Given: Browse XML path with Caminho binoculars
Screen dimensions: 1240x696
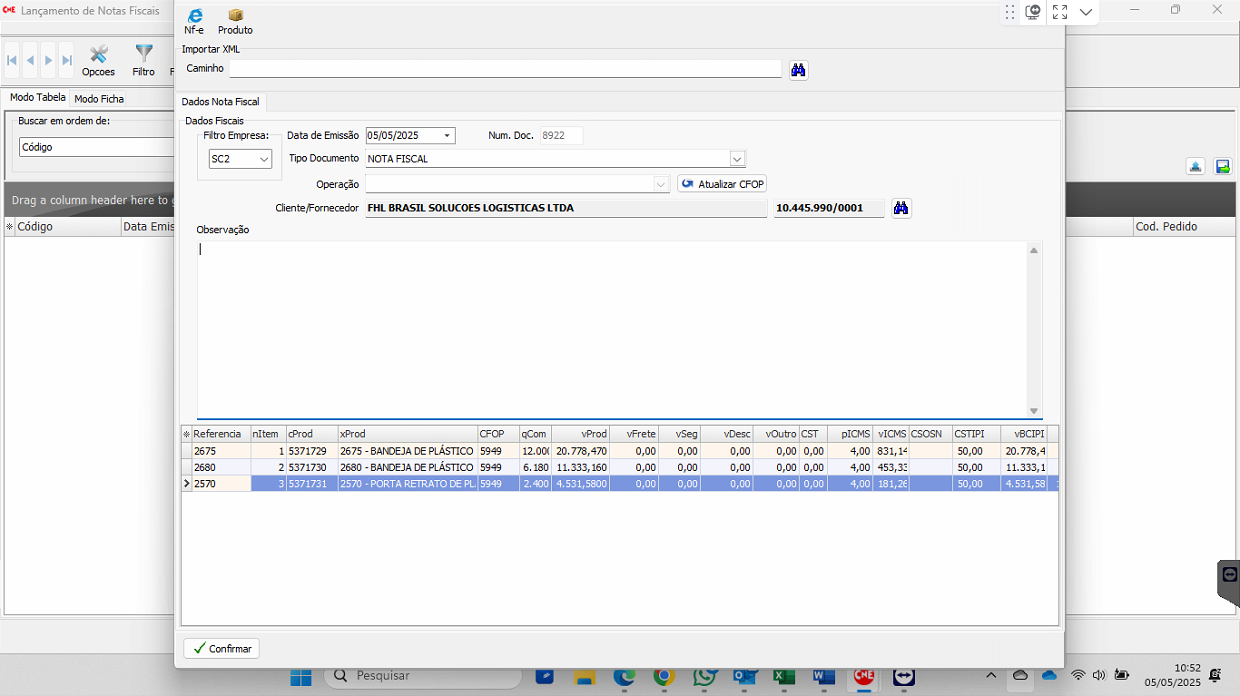Looking at the screenshot, I should click(x=798, y=70).
